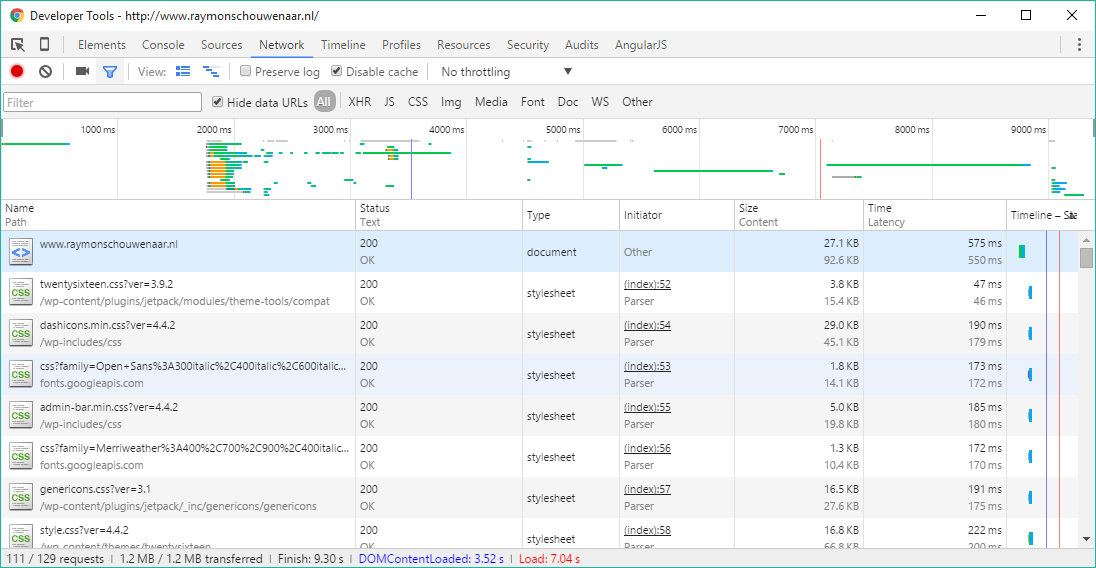Open the Elements tab
Viewport: 1096px width, 568px height.
[102, 45]
